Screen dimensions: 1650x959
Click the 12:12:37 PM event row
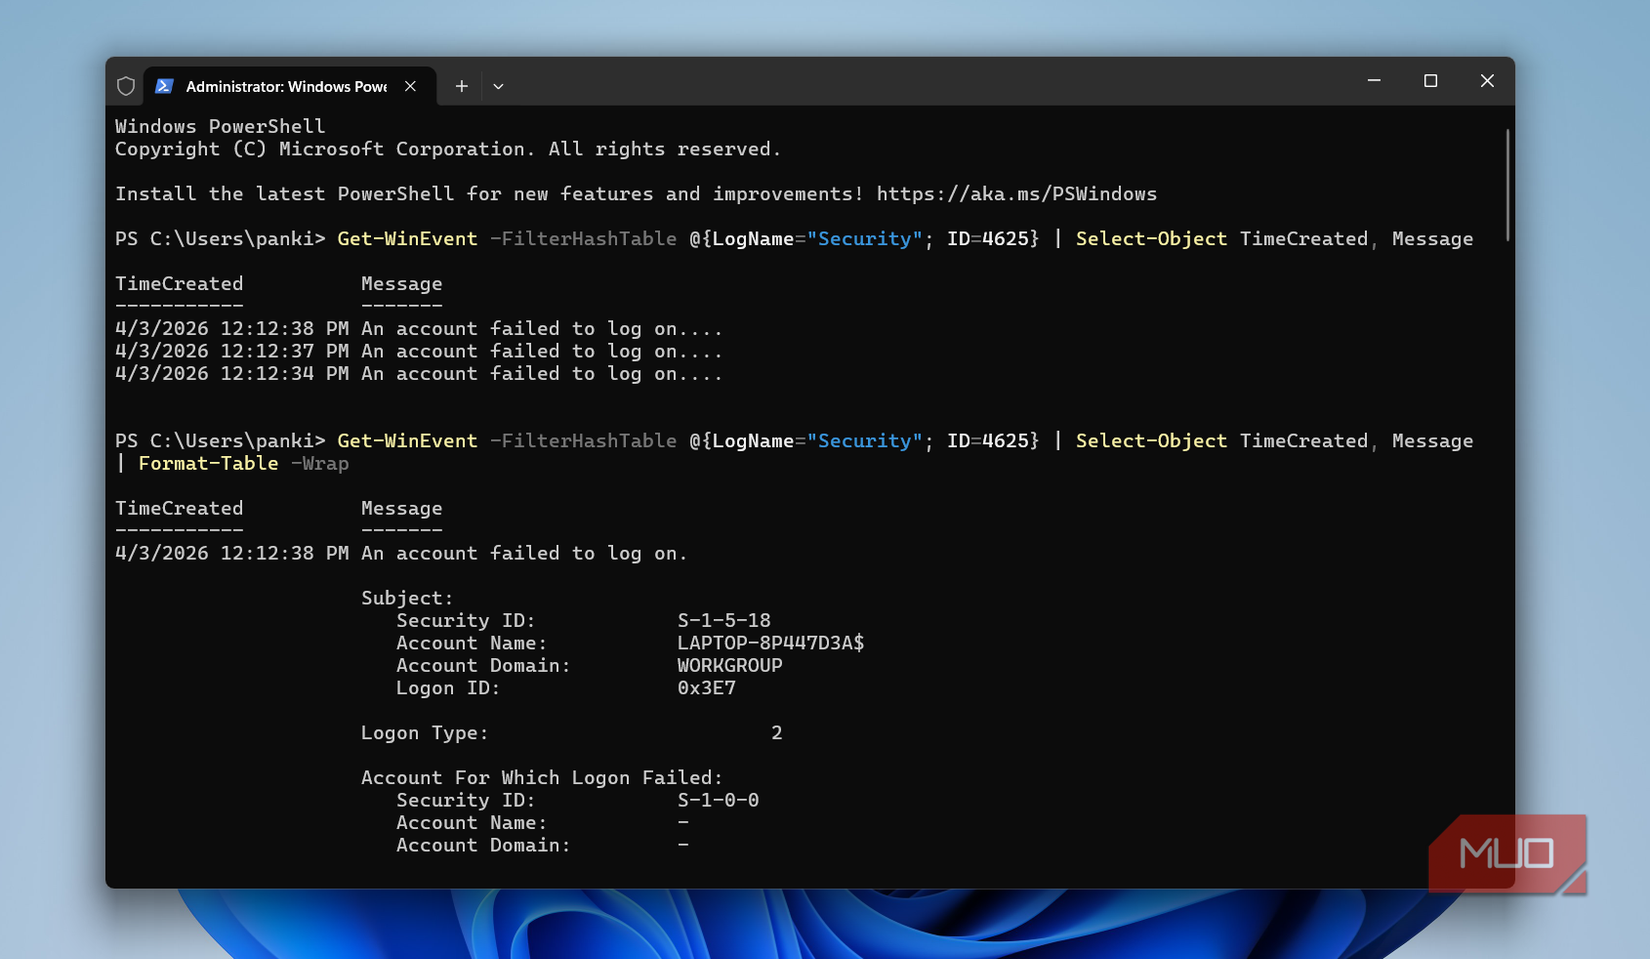pos(419,351)
